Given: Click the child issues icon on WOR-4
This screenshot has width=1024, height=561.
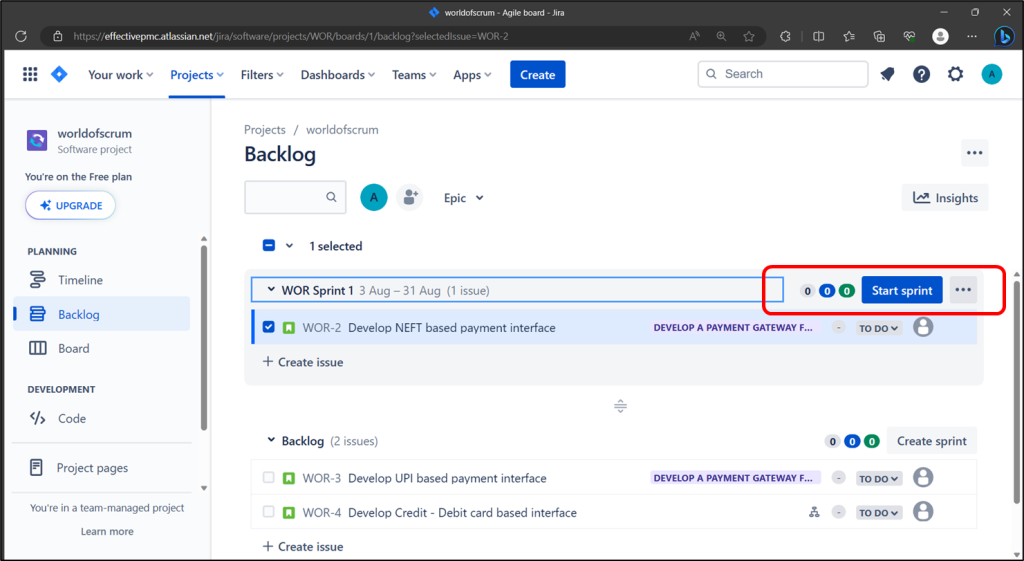Looking at the screenshot, I should (814, 513).
